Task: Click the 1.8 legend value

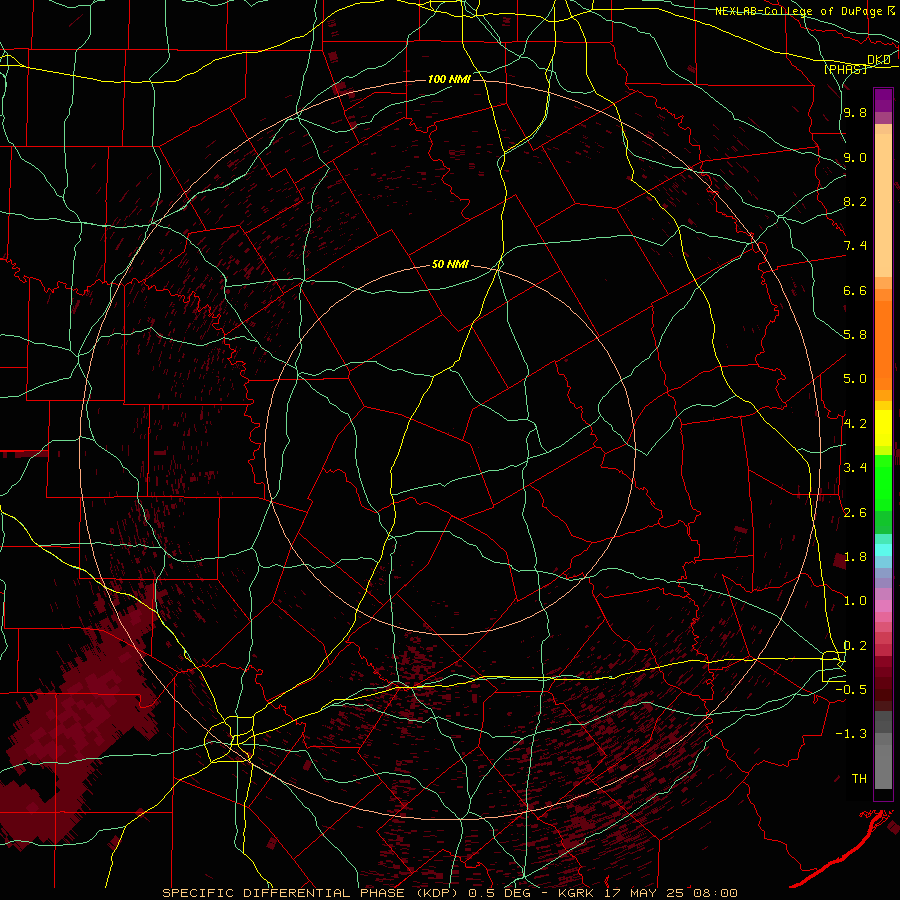Action: tap(855, 557)
